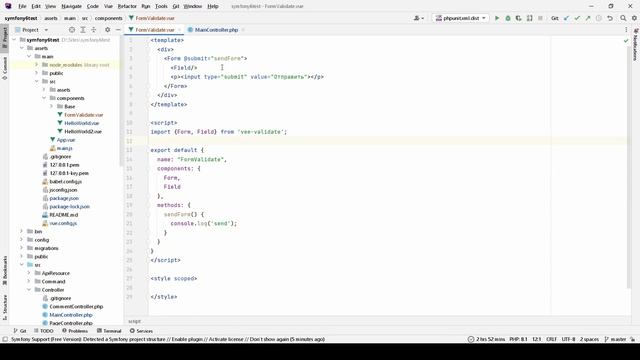The width and height of the screenshot is (640, 360).
Task: Click the green inspection checkmark in editor
Action: pos(626,40)
